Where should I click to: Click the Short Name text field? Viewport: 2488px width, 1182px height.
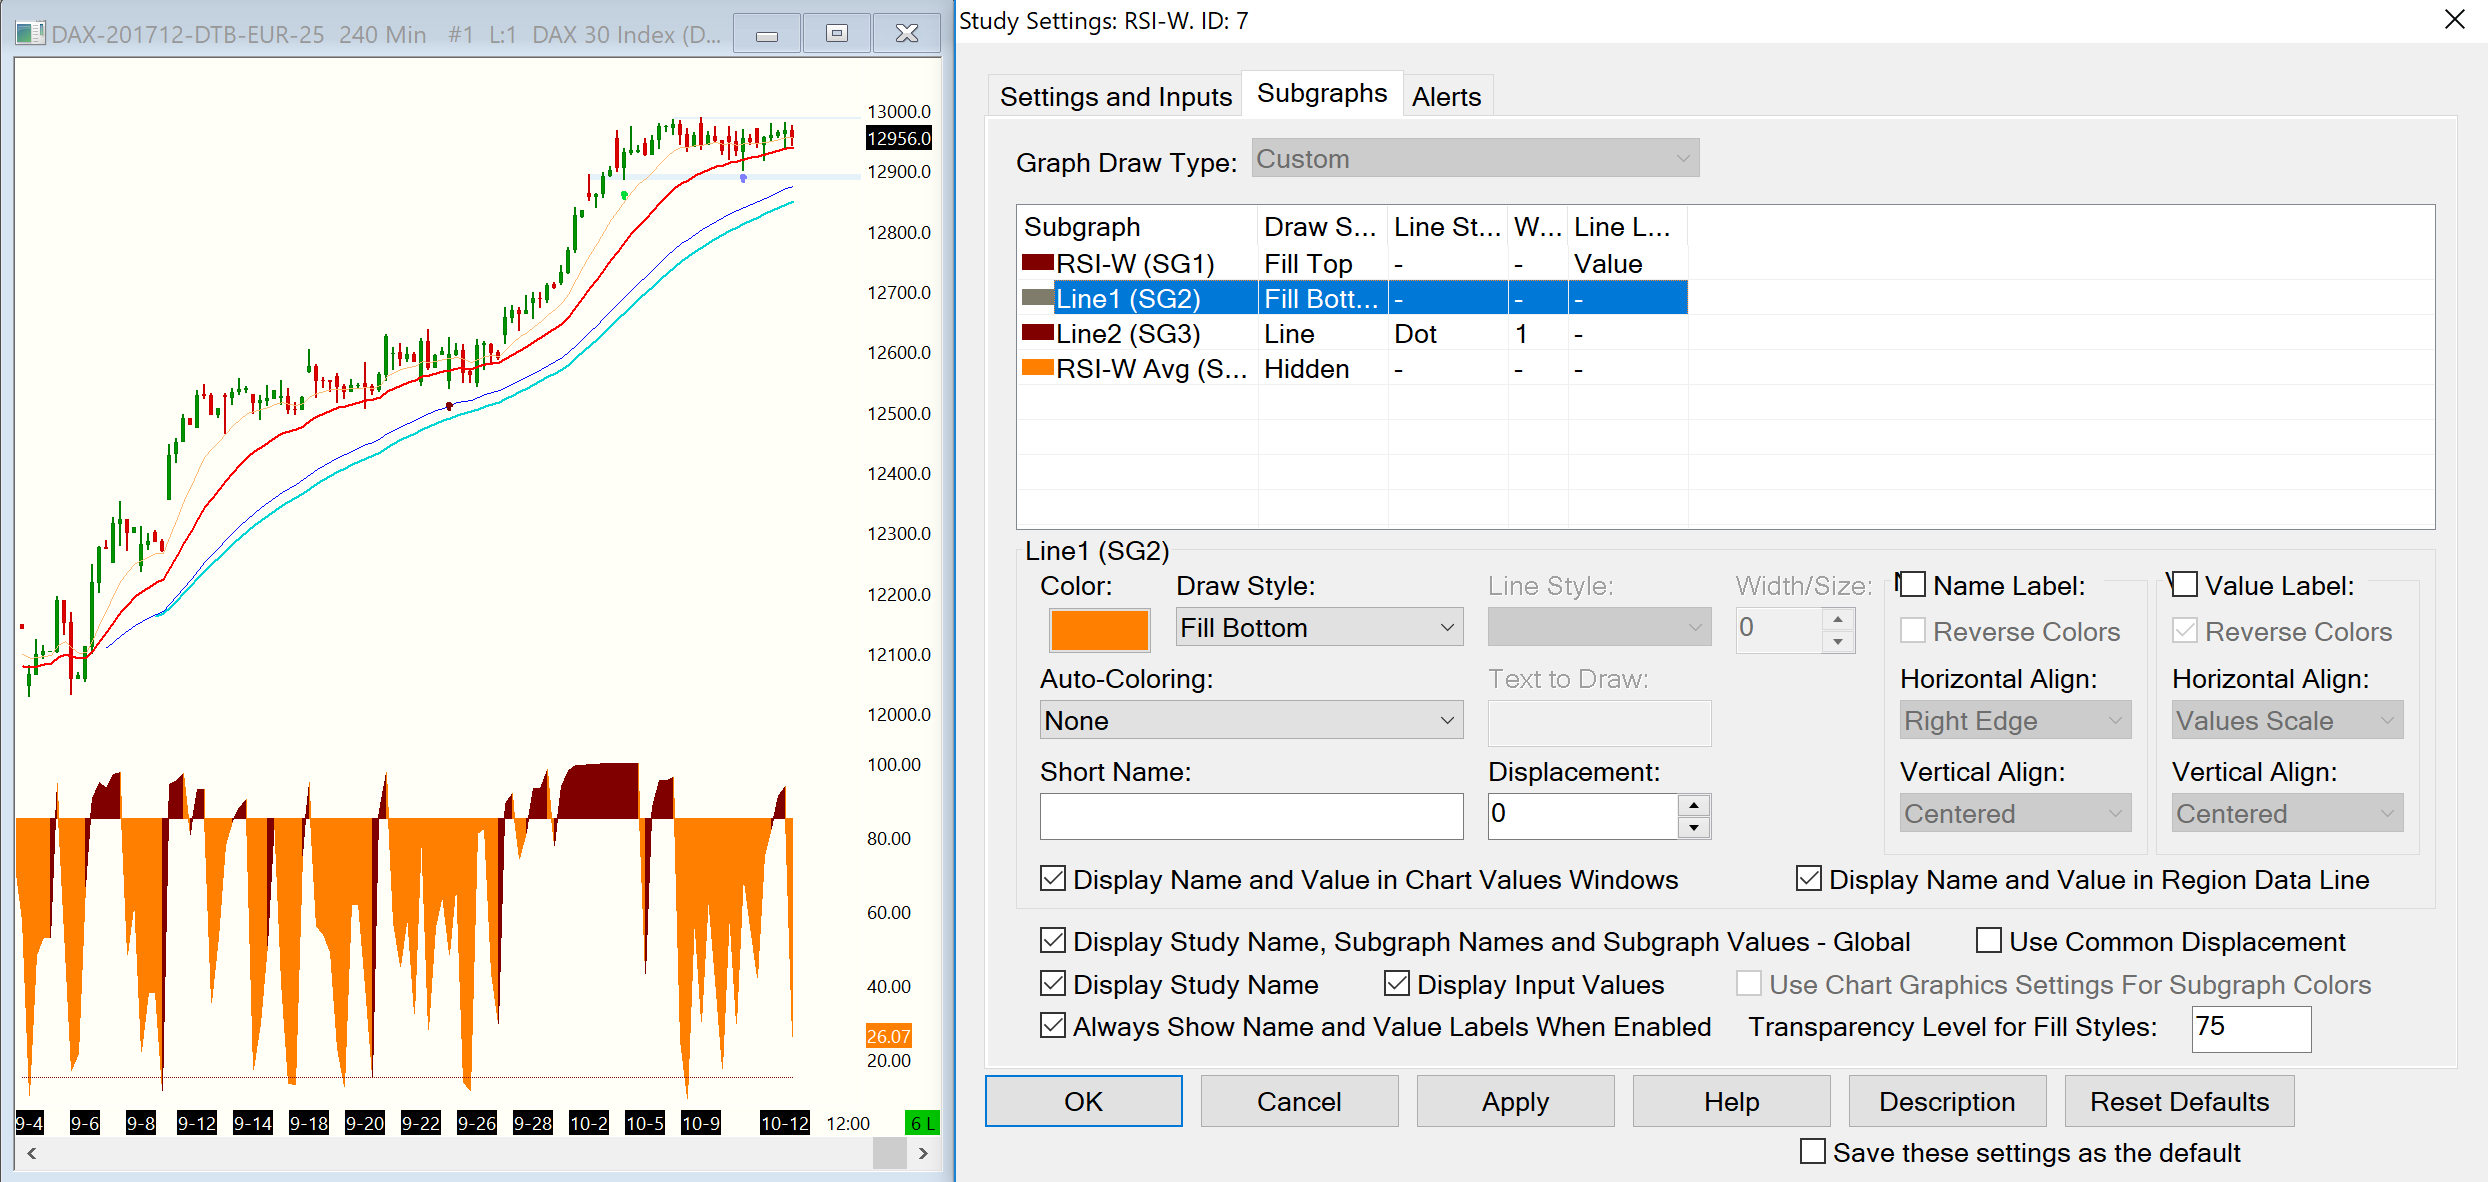[x=1251, y=816]
